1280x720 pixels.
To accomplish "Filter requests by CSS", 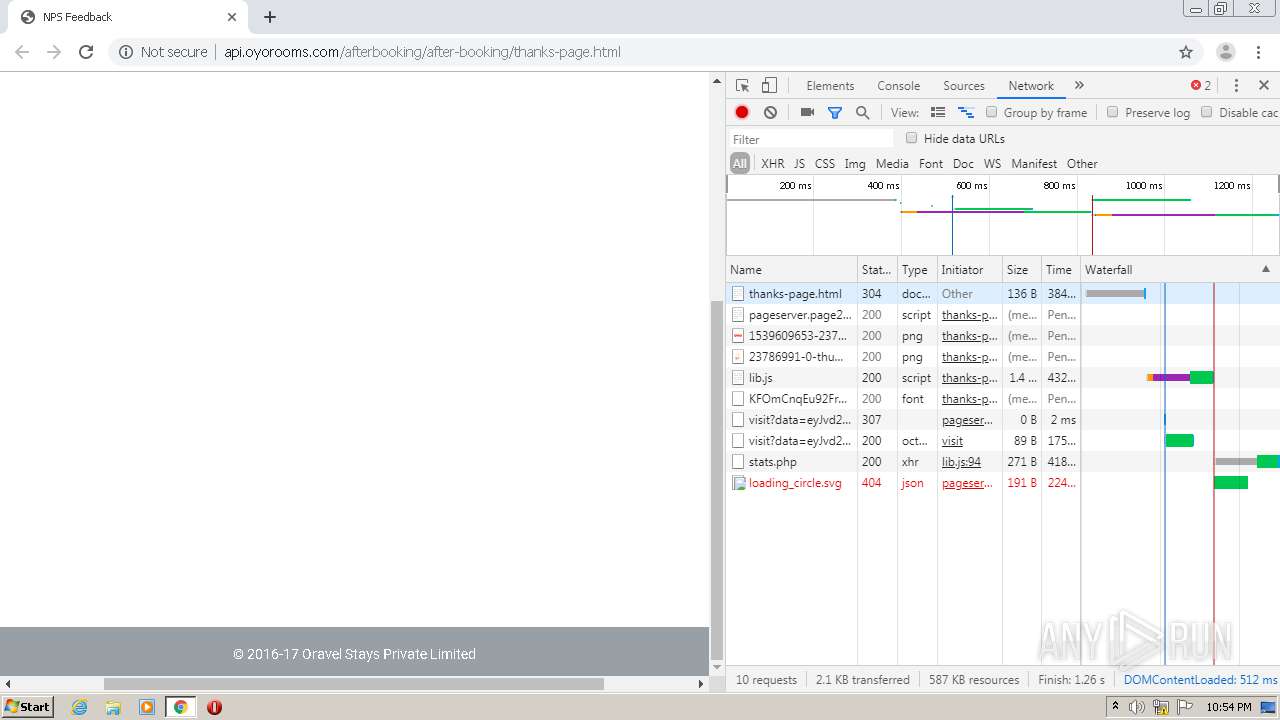I will coord(825,164).
